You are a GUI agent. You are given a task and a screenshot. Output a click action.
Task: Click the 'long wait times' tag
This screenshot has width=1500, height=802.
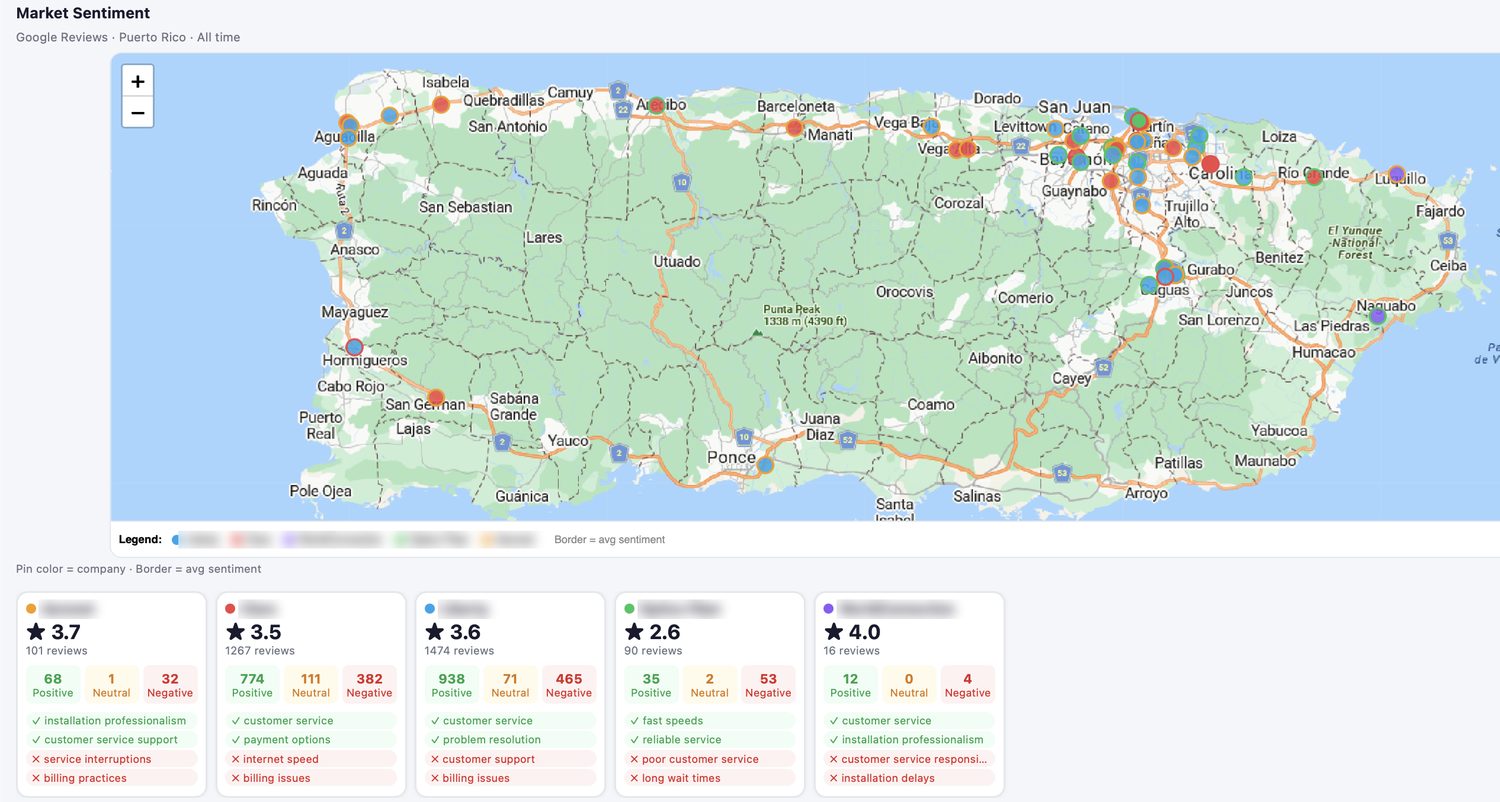coord(710,778)
